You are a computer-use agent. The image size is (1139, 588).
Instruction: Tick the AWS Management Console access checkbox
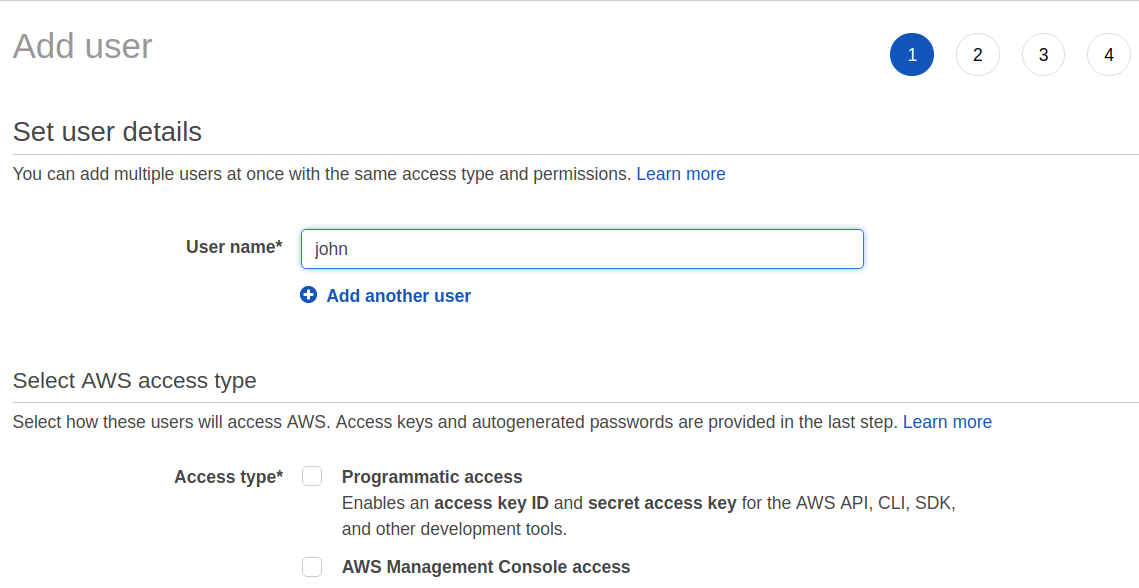click(x=312, y=567)
